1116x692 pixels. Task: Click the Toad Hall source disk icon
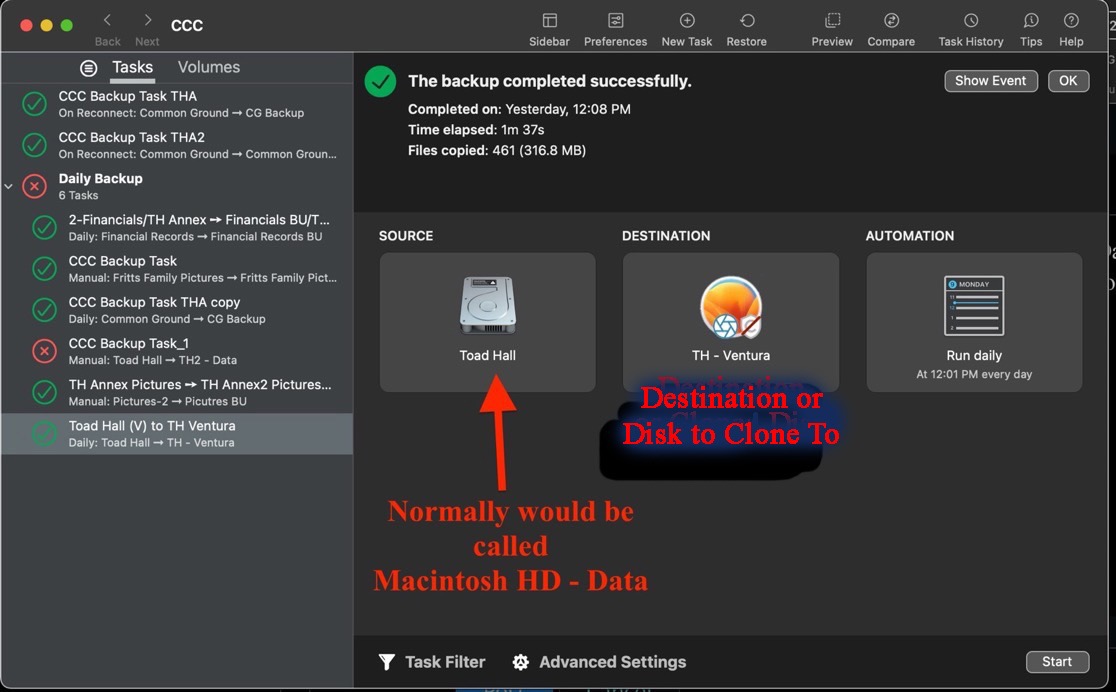tap(488, 305)
